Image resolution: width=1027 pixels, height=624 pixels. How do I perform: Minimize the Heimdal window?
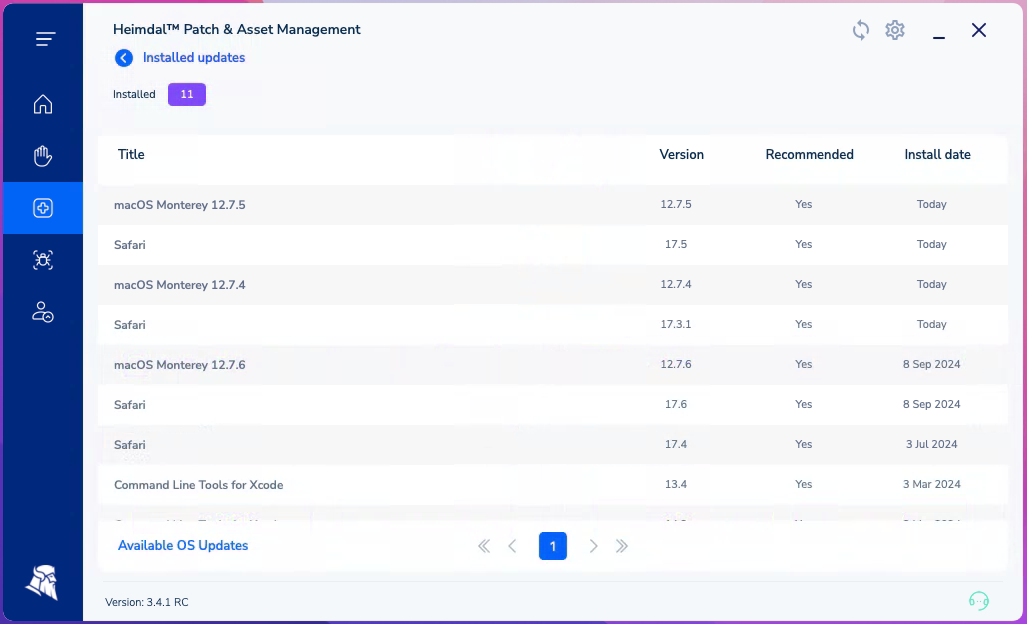coord(939,37)
